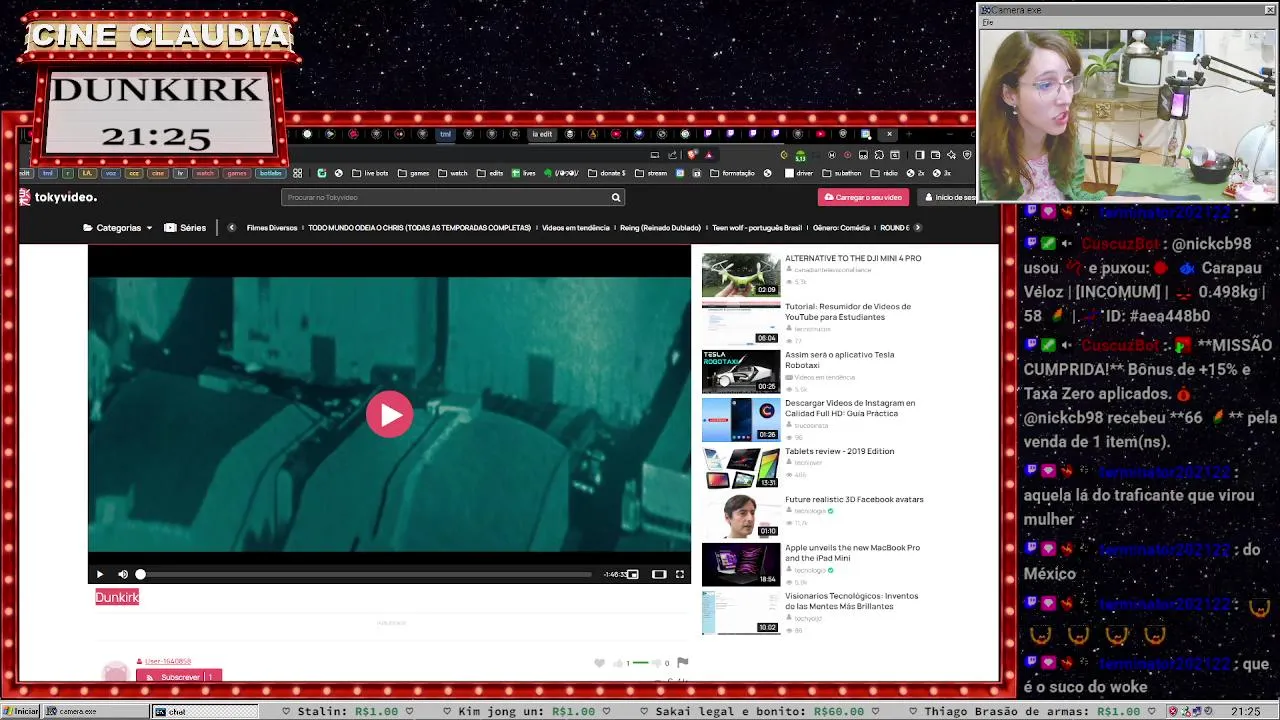Click 'Carregar o seu vídeo' button

coord(863,197)
